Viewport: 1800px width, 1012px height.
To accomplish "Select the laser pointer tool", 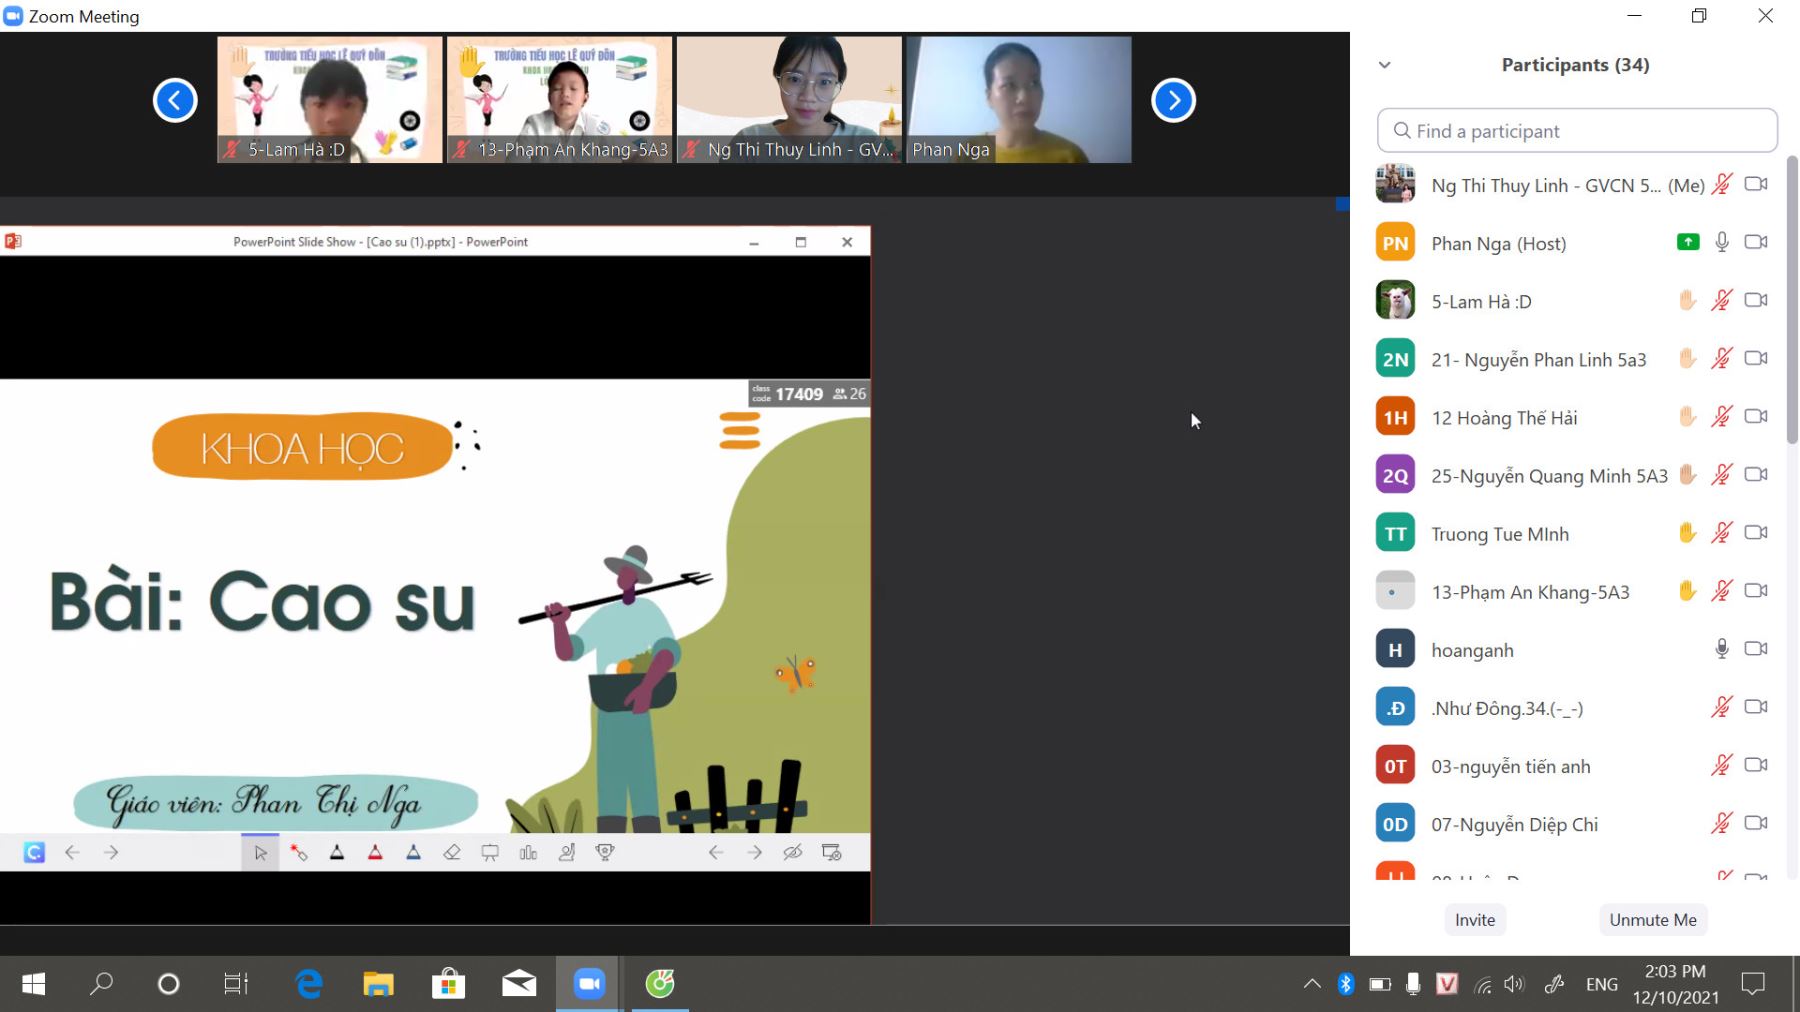I will (299, 853).
